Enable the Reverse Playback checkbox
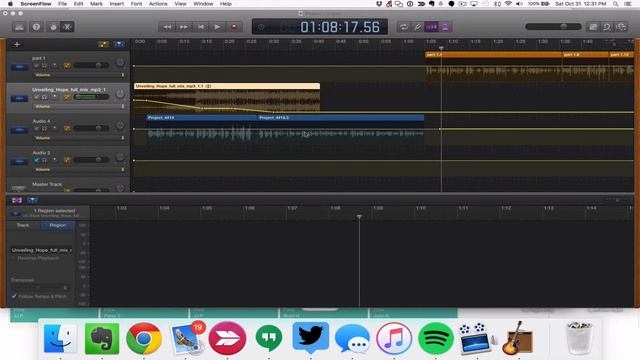640x360 pixels. point(13,258)
